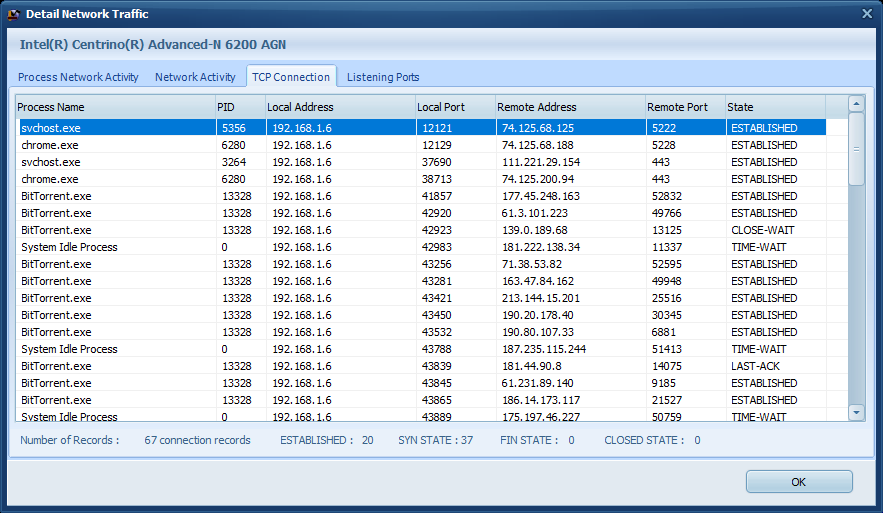883x513 pixels.
Task: Click remote port 5222 cell
Action: pyautogui.click(x=664, y=128)
